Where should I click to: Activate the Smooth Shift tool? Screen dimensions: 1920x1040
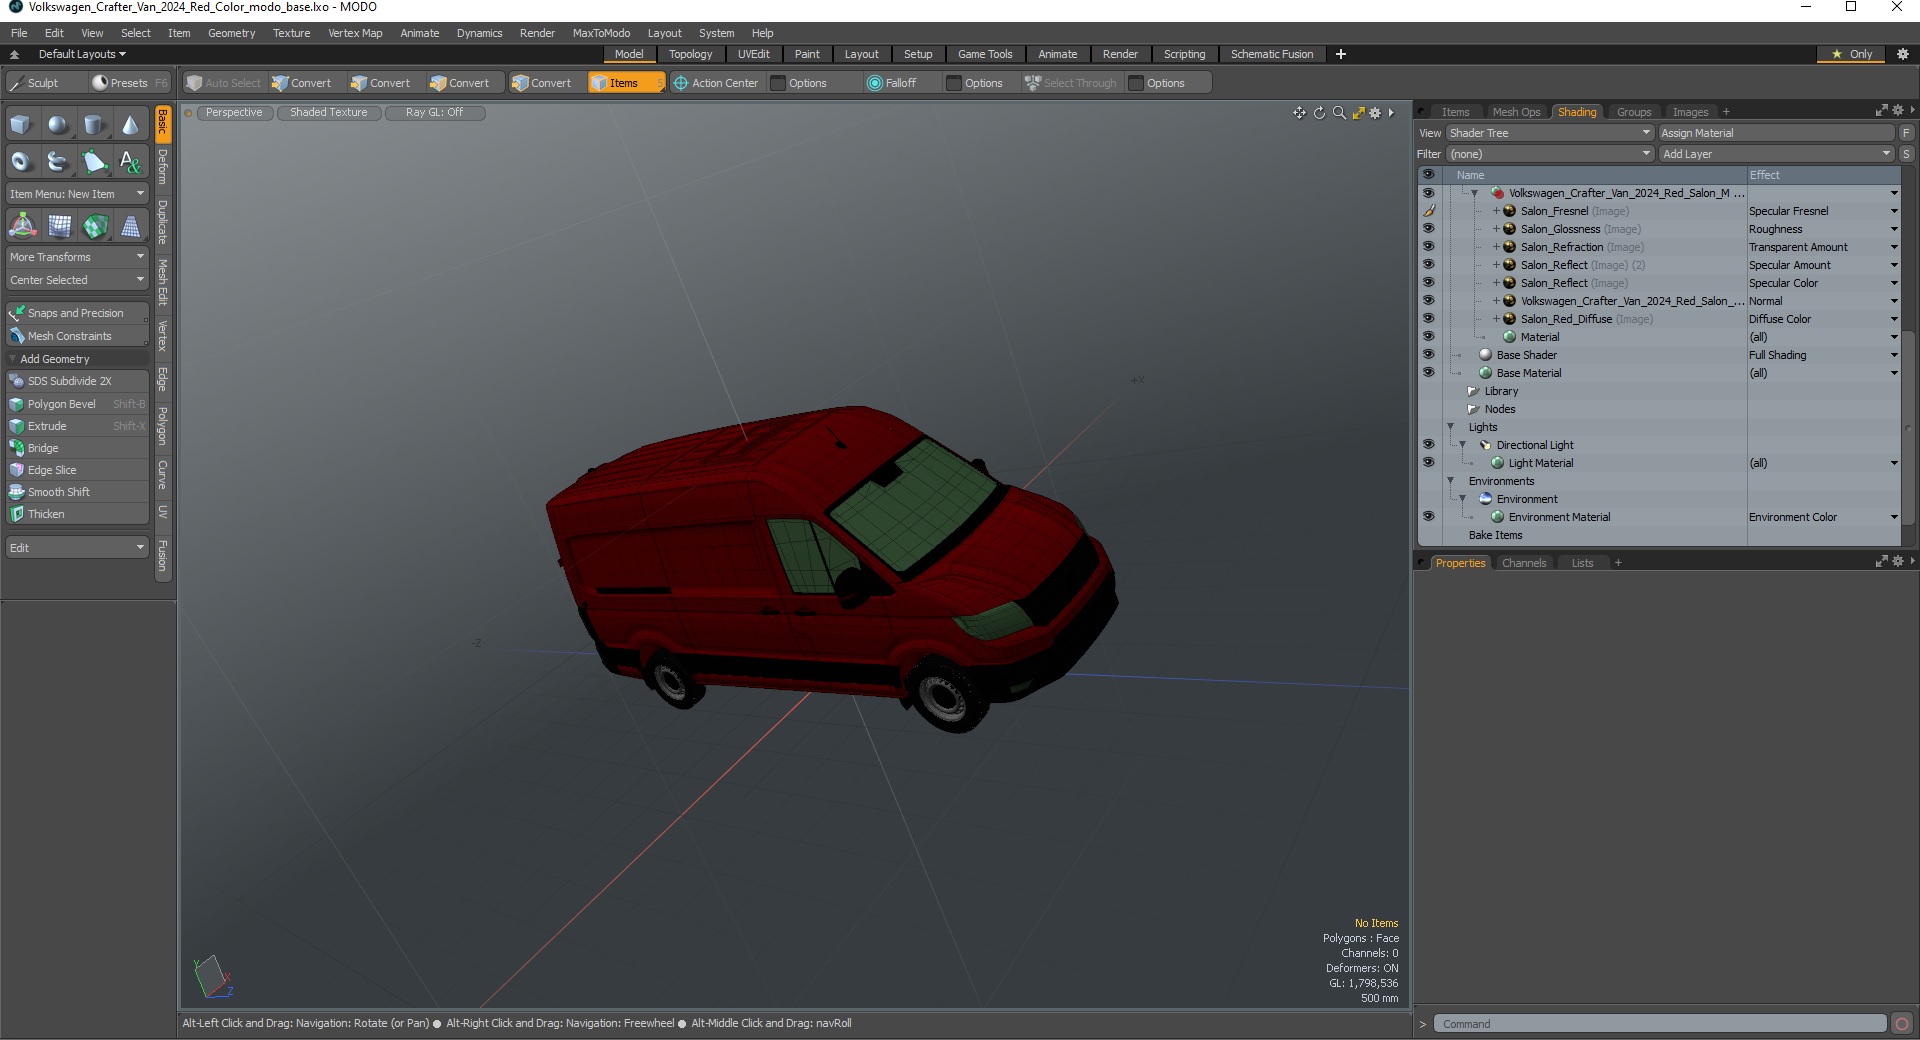pyautogui.click(x=77, y=492)
